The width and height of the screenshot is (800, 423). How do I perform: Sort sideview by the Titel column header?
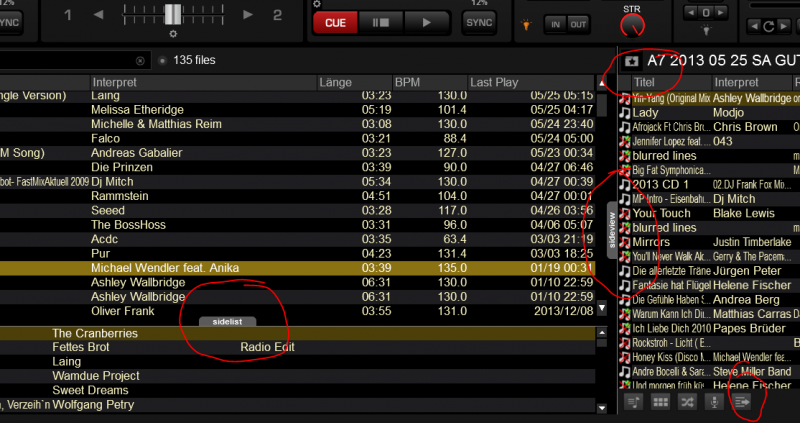pos(671,83)
